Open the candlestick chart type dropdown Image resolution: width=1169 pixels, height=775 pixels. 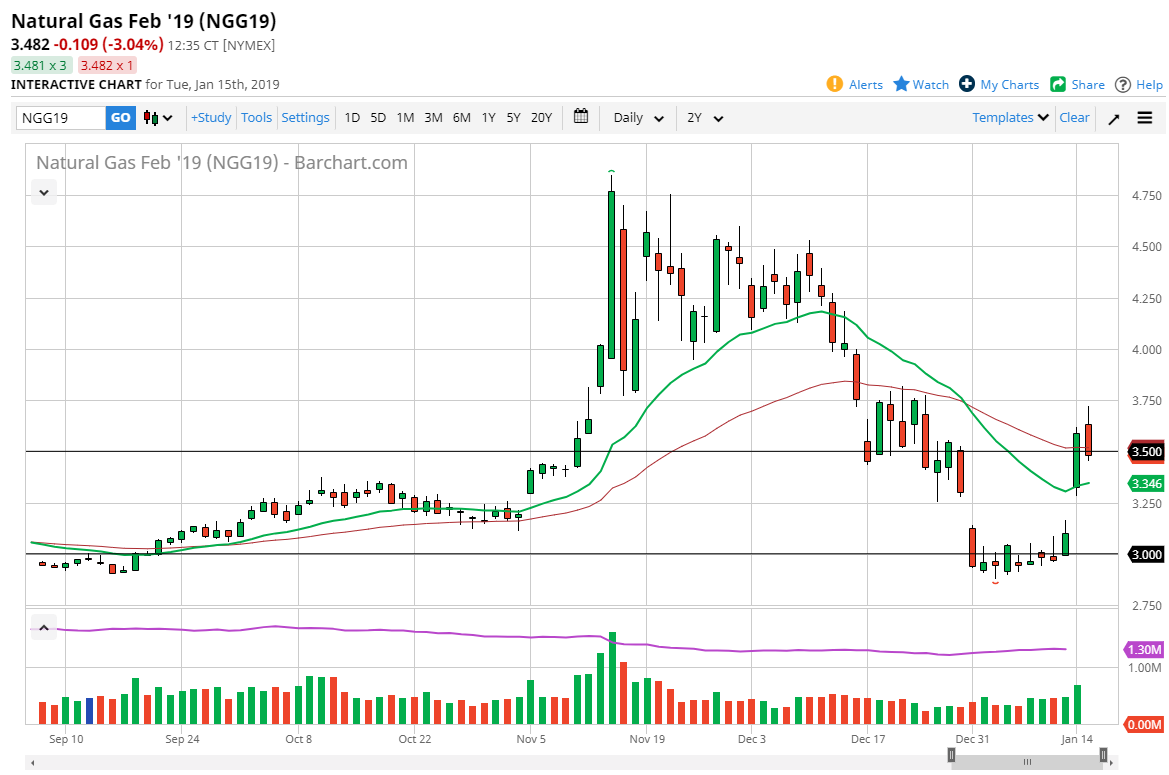[x=158, y=118]
